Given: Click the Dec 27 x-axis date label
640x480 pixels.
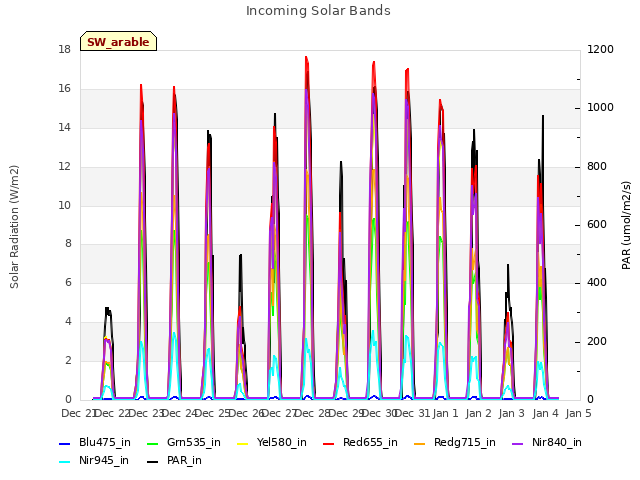Looking at the screenshot, I should (x=279, y=413).
